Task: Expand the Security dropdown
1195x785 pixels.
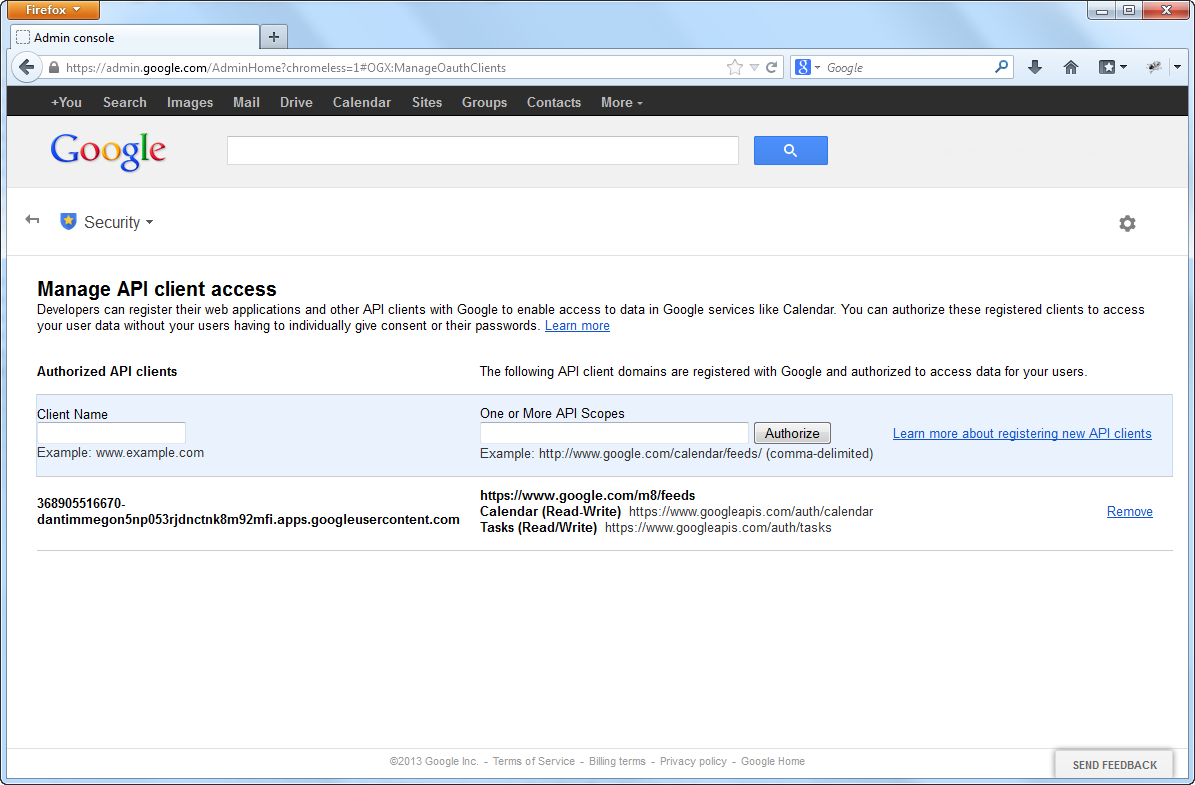Action: (x=118, y=223)
